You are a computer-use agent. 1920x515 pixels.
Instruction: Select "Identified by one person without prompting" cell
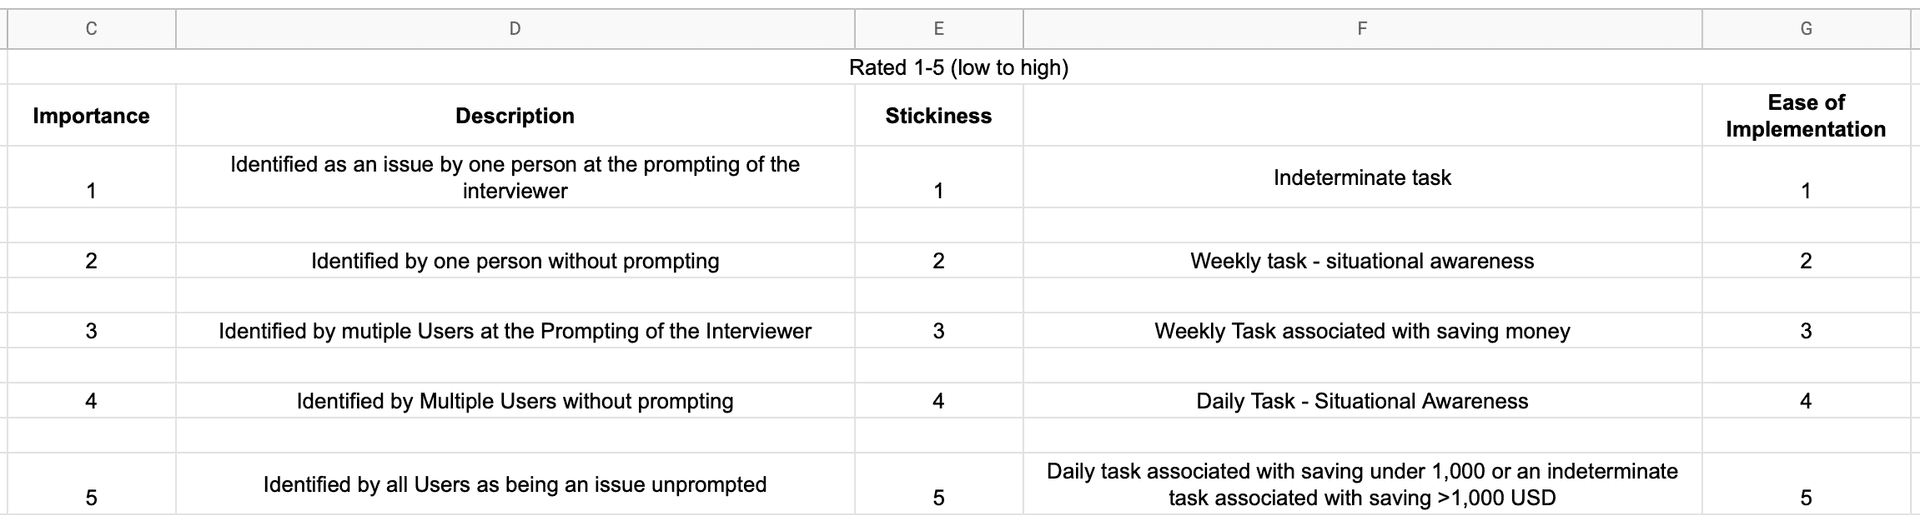514,261
